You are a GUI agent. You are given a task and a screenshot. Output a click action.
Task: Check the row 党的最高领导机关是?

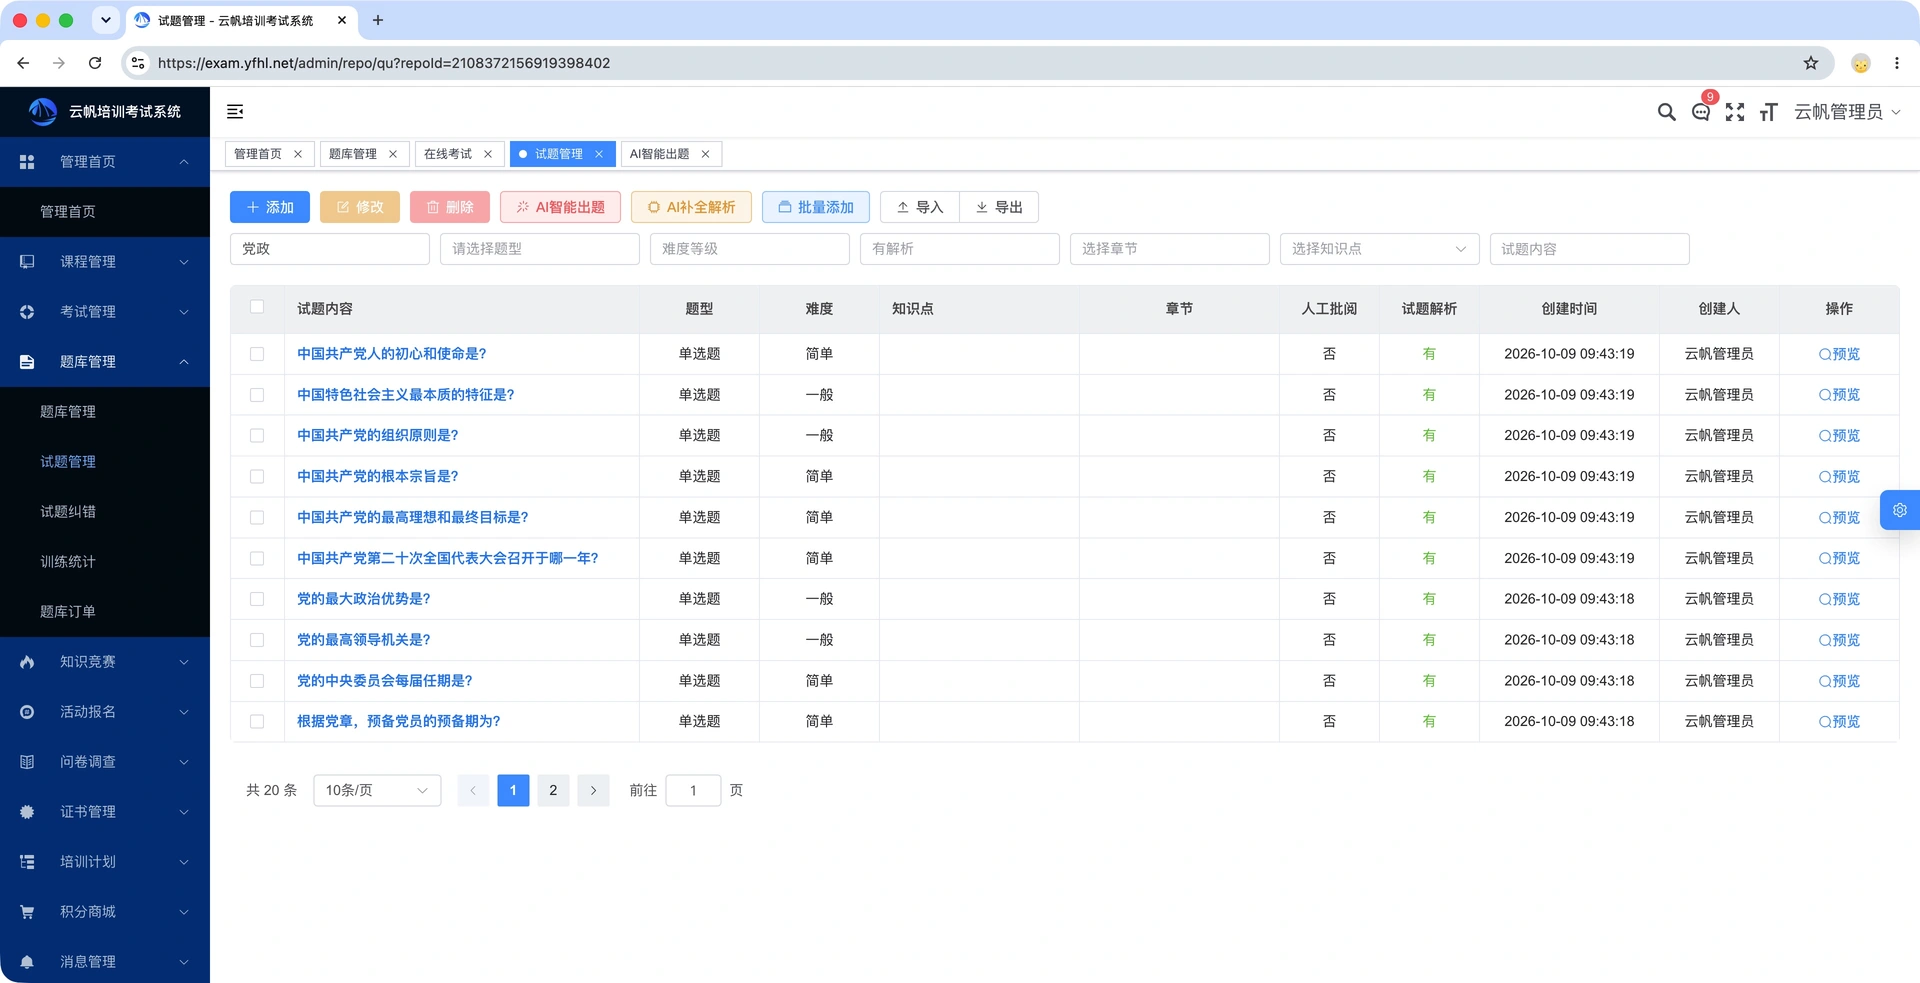257,640
